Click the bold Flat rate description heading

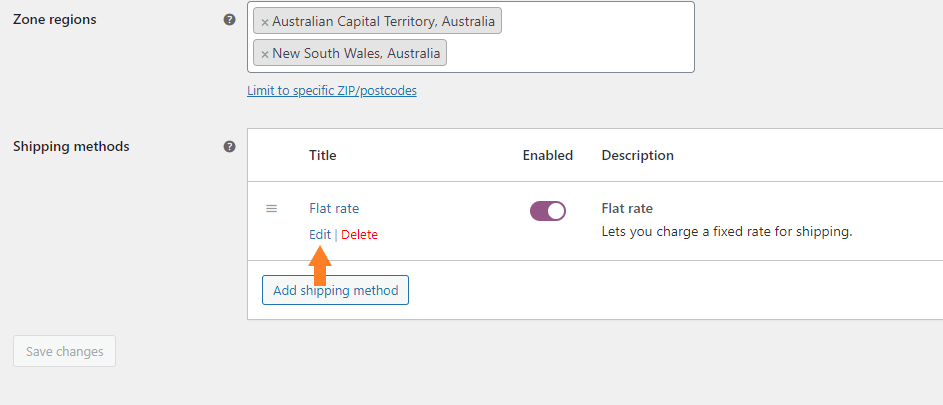627,208
